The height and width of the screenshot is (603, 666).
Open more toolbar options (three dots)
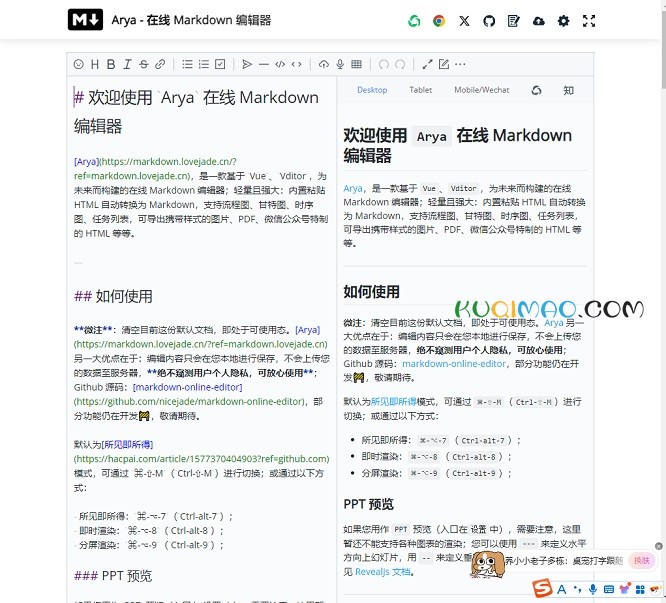460,64
